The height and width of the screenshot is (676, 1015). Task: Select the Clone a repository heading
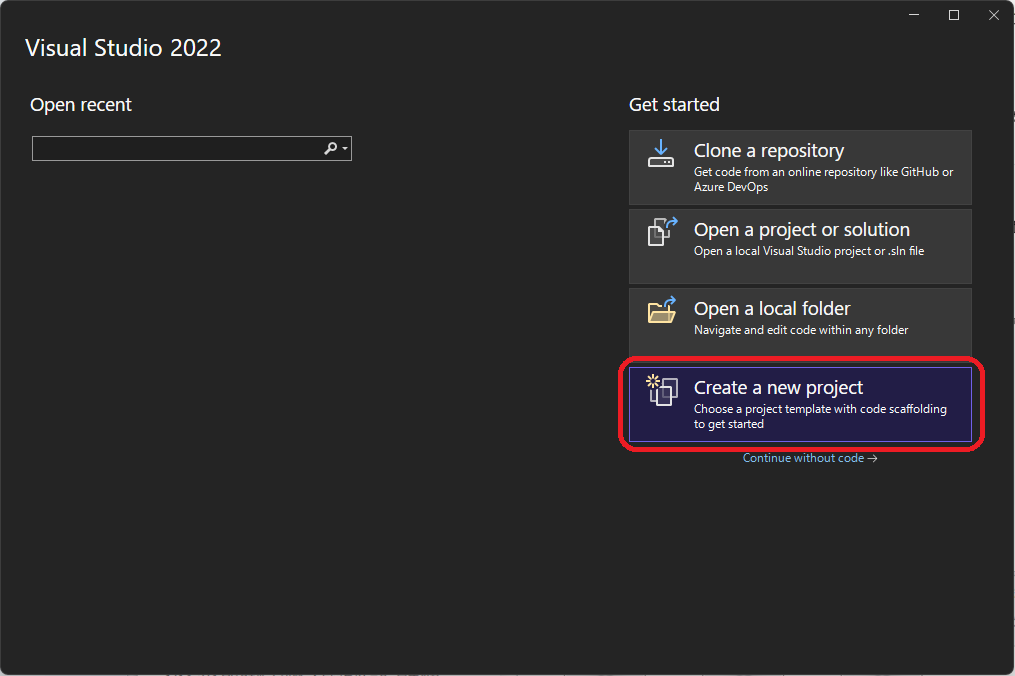(768, 151)
